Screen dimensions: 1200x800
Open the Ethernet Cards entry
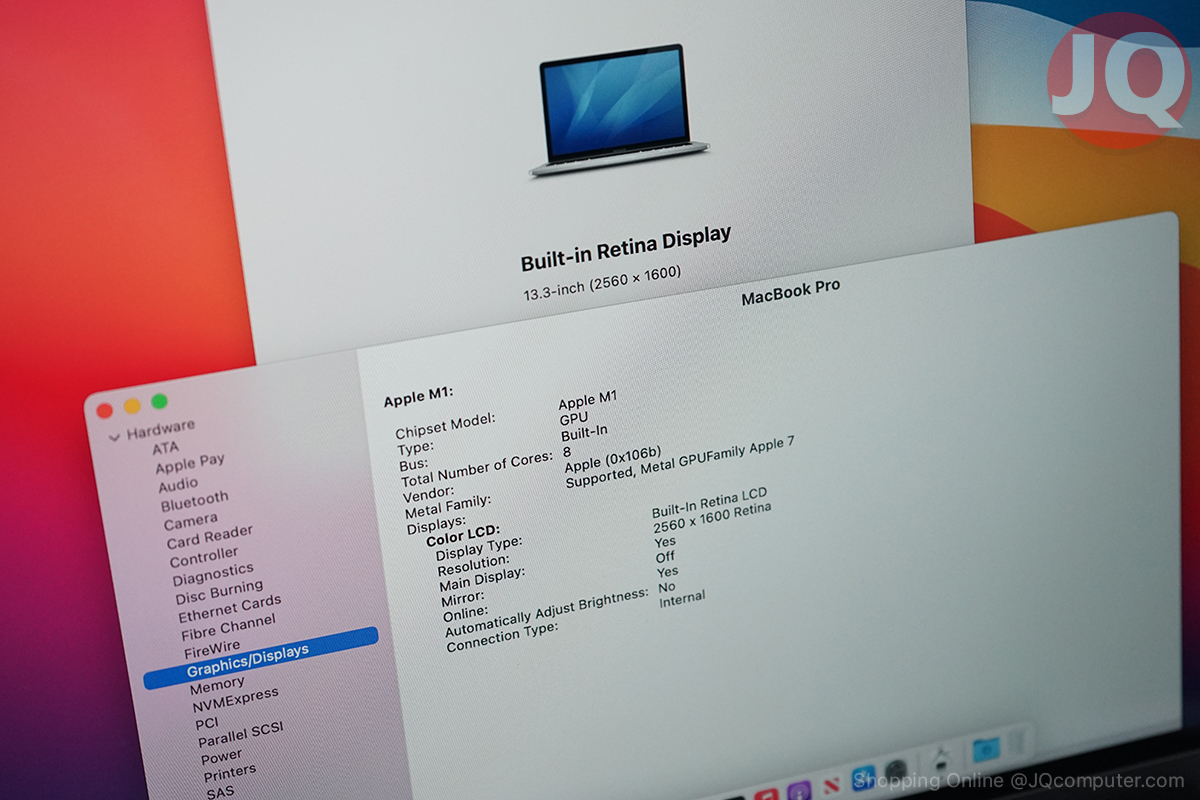coord(230,609)
